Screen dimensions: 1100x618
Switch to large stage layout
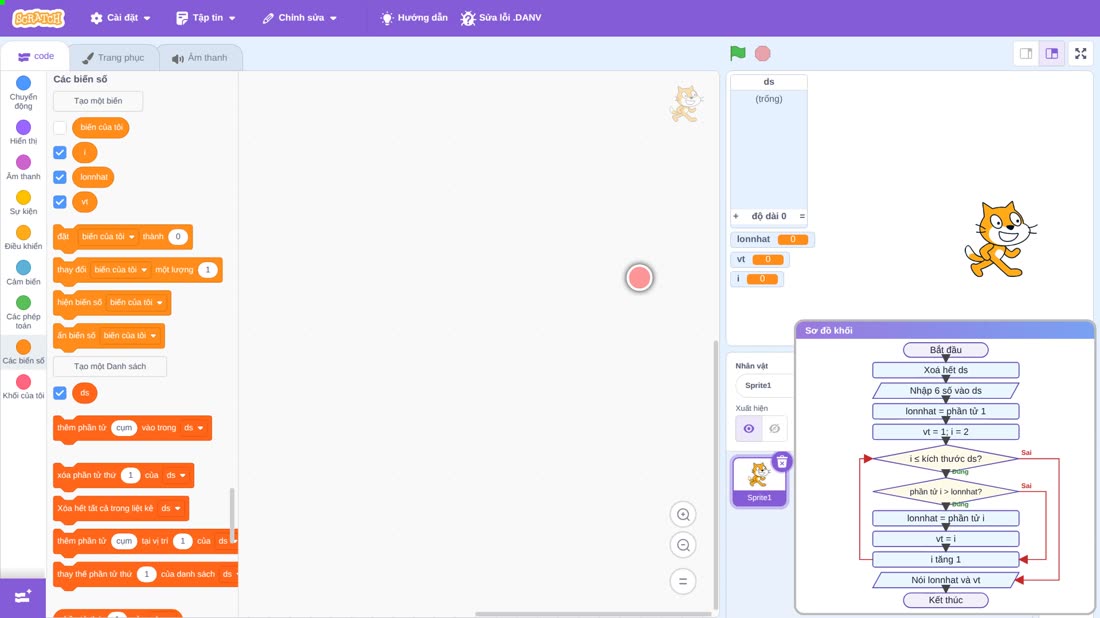point(1052,53)
